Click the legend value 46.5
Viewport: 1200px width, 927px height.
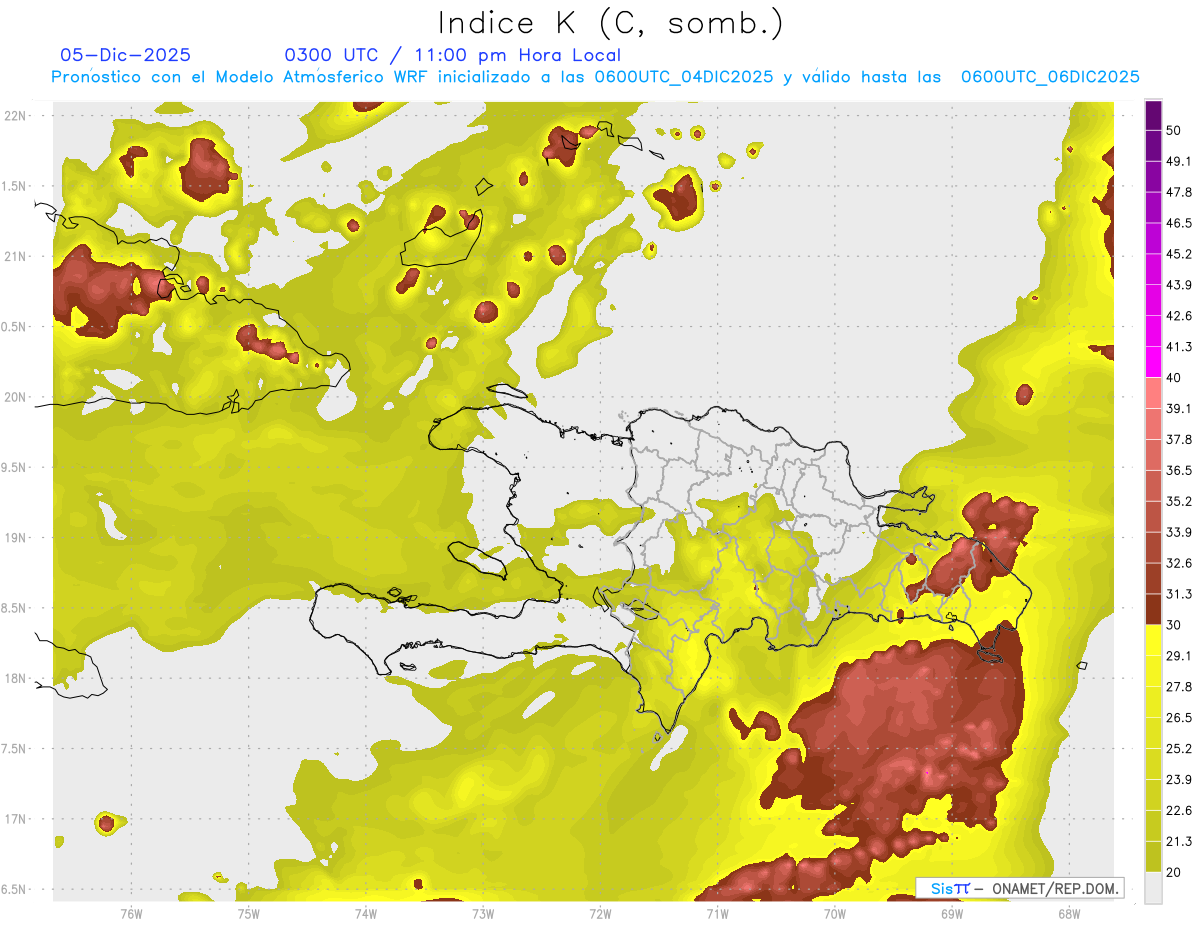pyautogui.click(x=1178, y=223)
